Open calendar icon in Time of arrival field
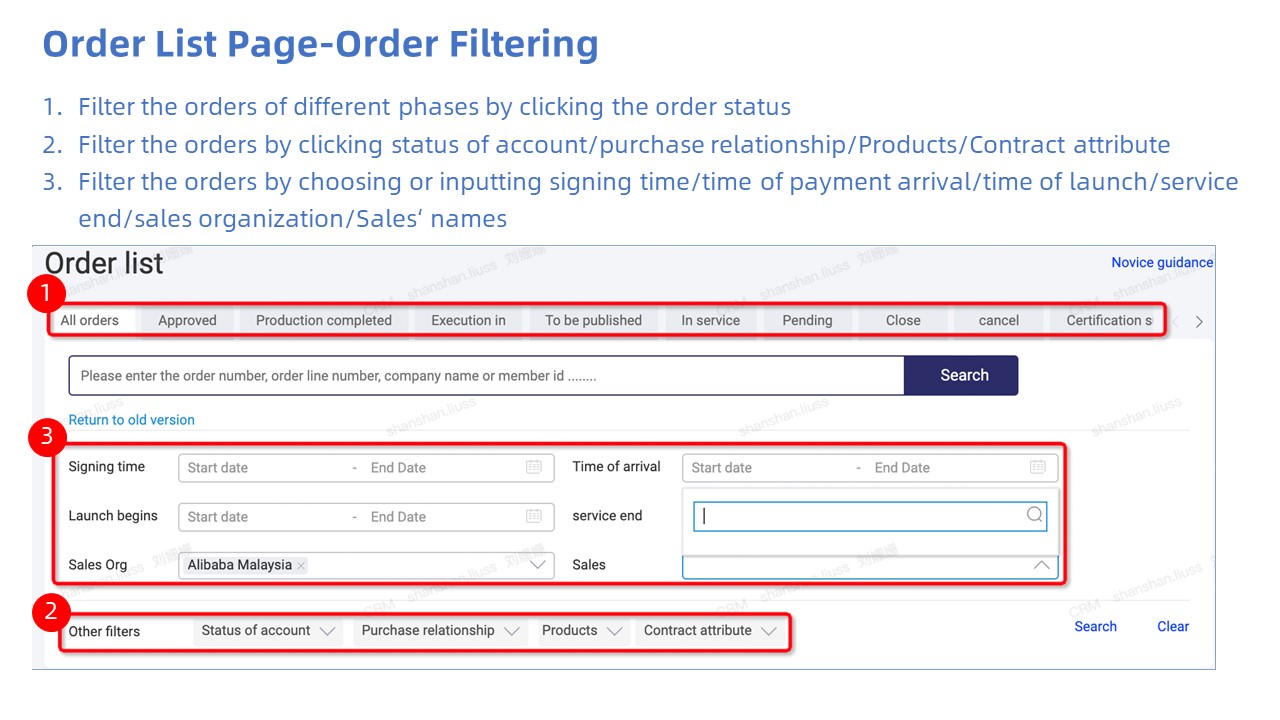This screenshot has width=1280, height=720. (x=1038, y=467)
